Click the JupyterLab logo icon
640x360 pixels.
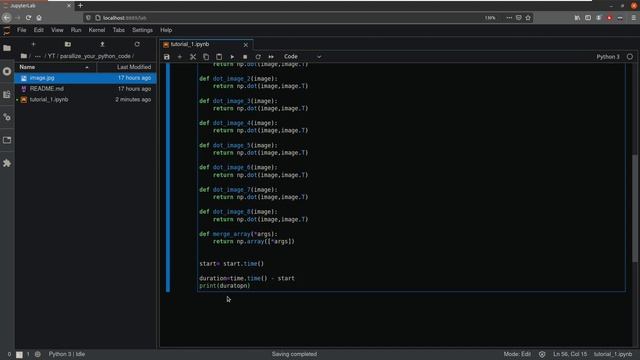click(7, 30)
